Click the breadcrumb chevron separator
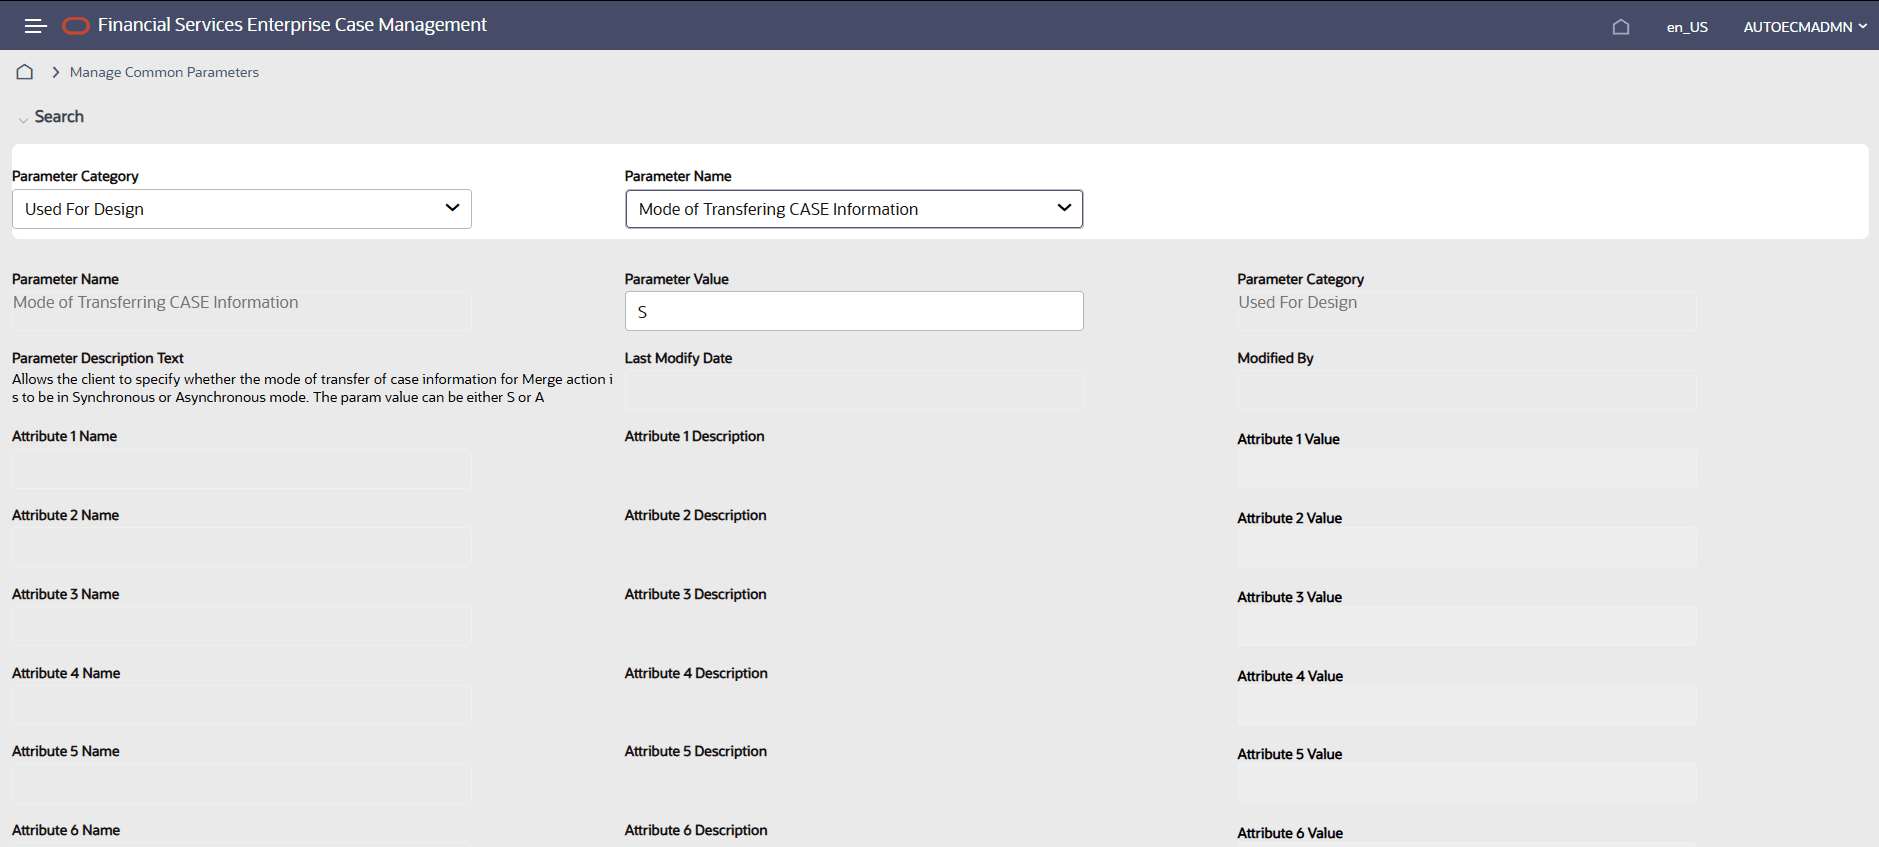Screen dimensions: 1879x847 tap(56, 72)
